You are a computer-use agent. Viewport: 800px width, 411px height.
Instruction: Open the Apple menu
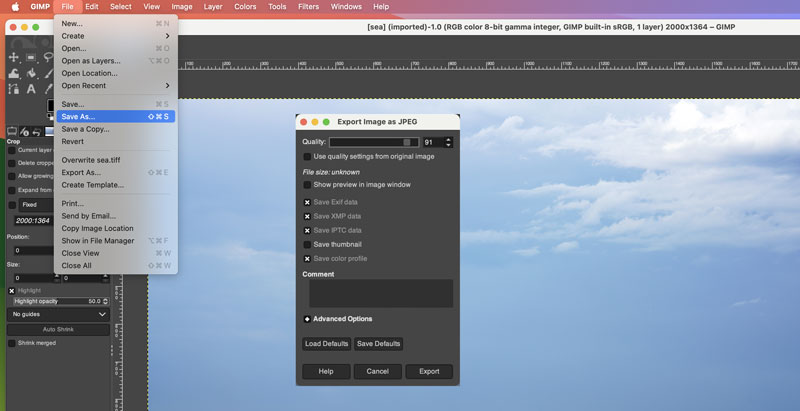(x=14, y=6)
